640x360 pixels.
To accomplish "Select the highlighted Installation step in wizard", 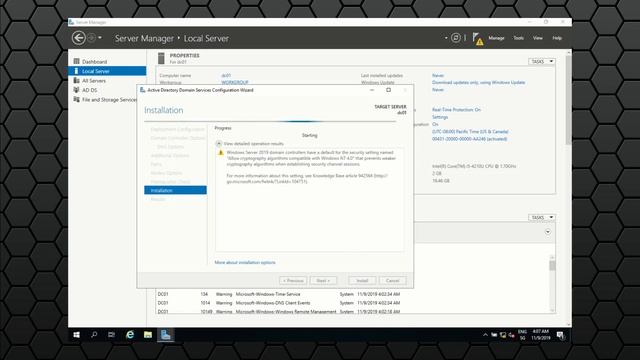I will click(175, 190).
